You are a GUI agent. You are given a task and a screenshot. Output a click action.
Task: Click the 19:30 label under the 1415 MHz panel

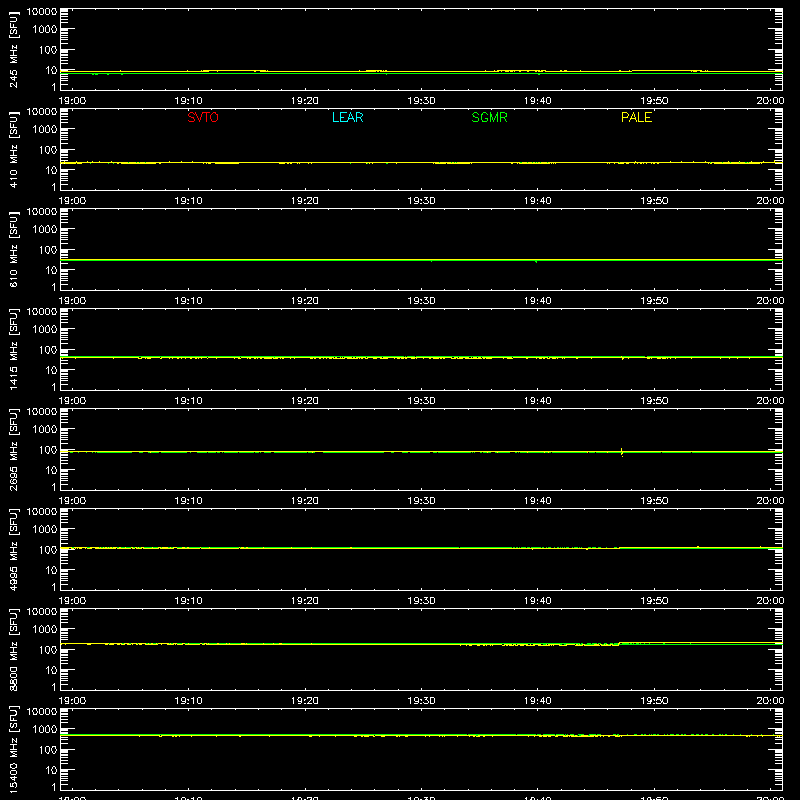click(421, 401)
